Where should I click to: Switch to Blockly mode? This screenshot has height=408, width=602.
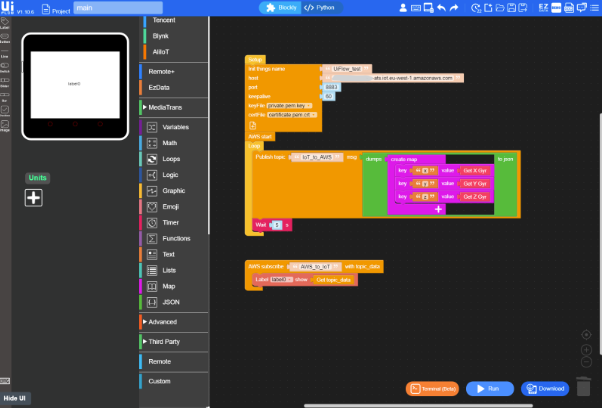[281, 8]
